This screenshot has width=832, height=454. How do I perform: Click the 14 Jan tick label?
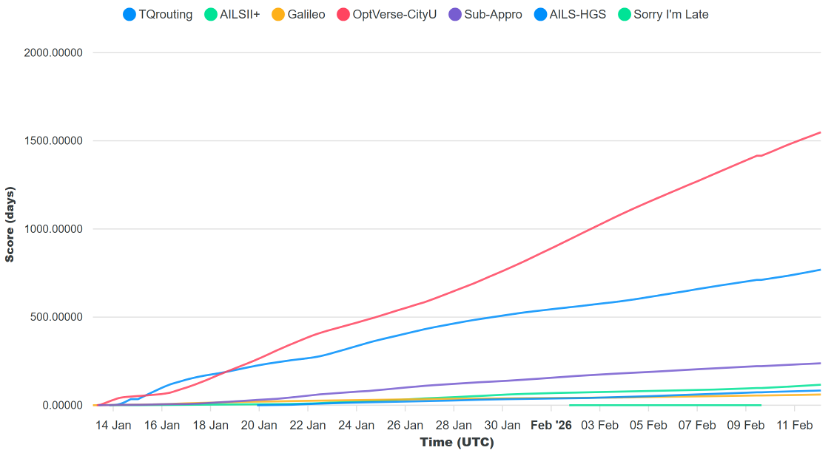(x=113, y=424)
